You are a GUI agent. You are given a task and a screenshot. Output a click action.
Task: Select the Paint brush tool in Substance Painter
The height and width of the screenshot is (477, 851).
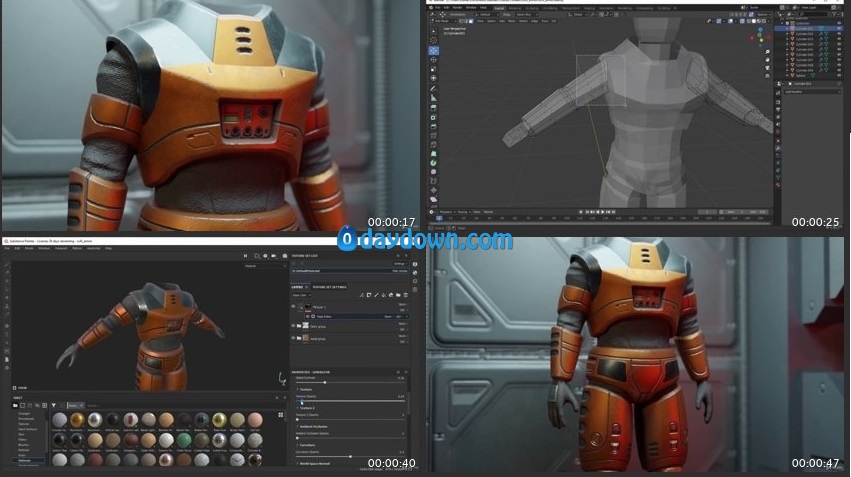click(x=7, y=265)
